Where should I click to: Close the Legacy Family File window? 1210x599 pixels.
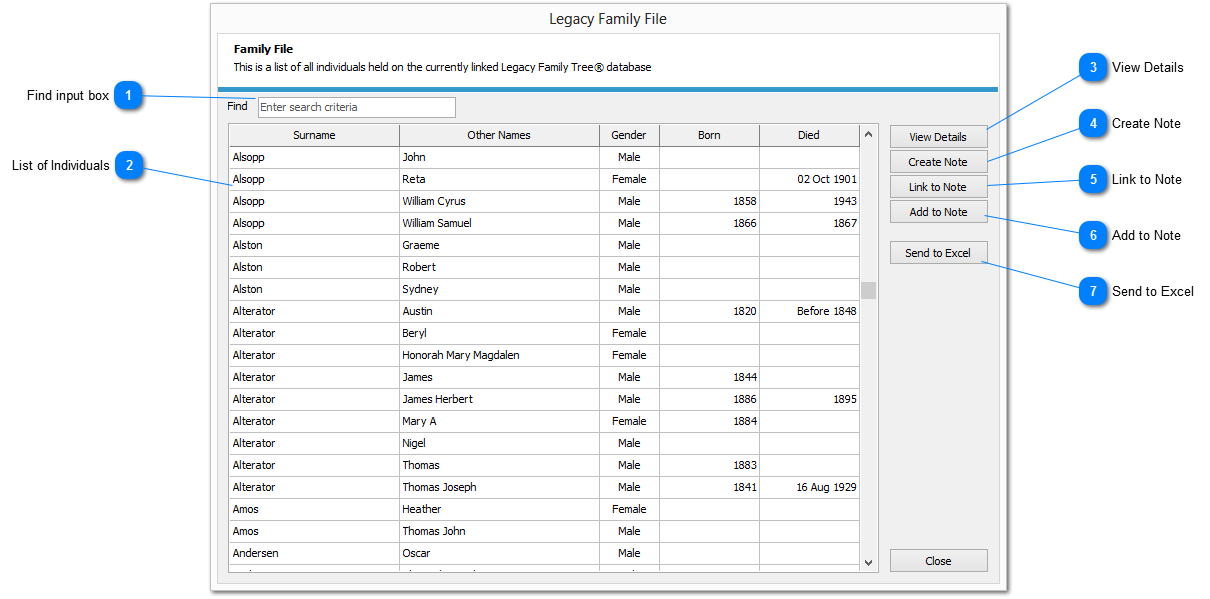[938, 560]
